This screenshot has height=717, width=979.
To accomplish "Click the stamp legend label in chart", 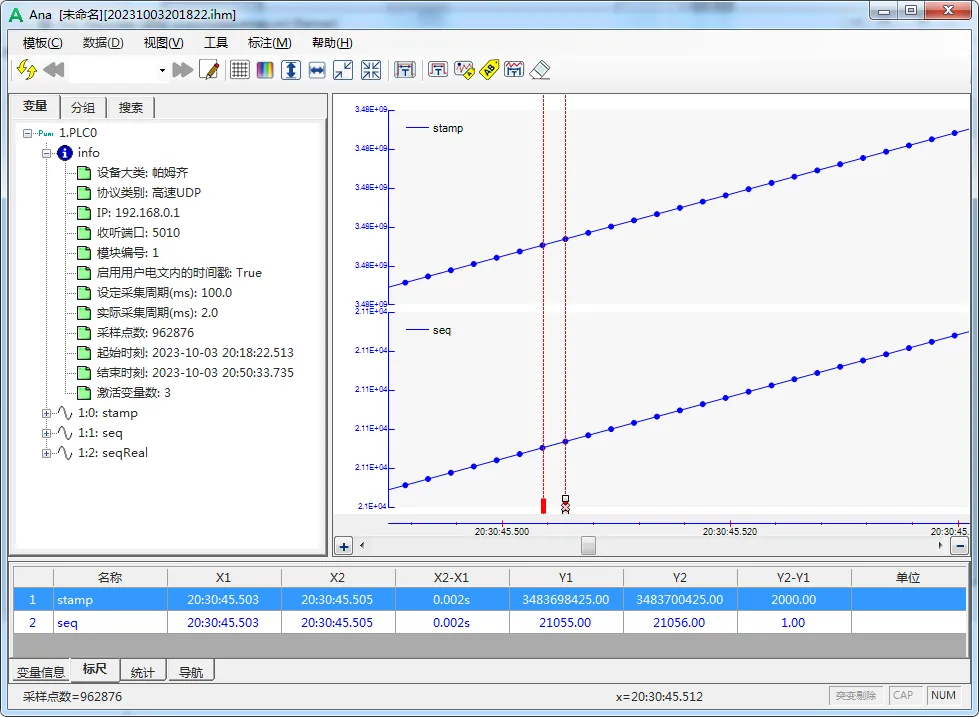I will 448,128.
